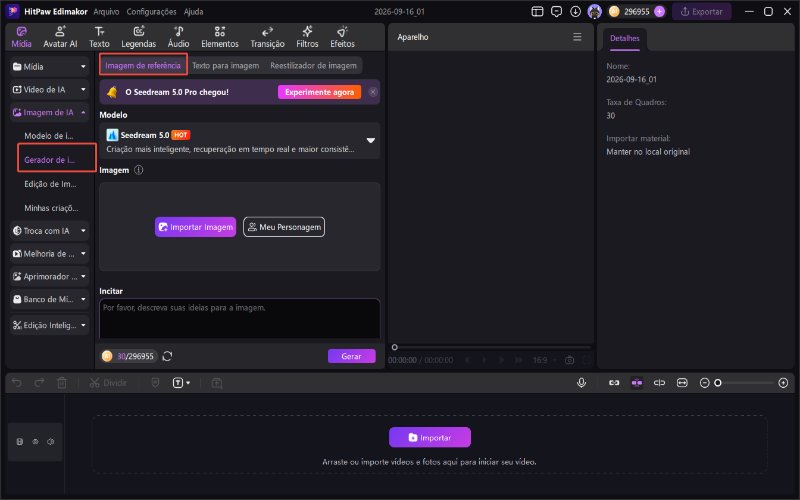800x500 pixels.
Task: Expand the Edição Intelig... section
Action: click(x=49, y=325)
